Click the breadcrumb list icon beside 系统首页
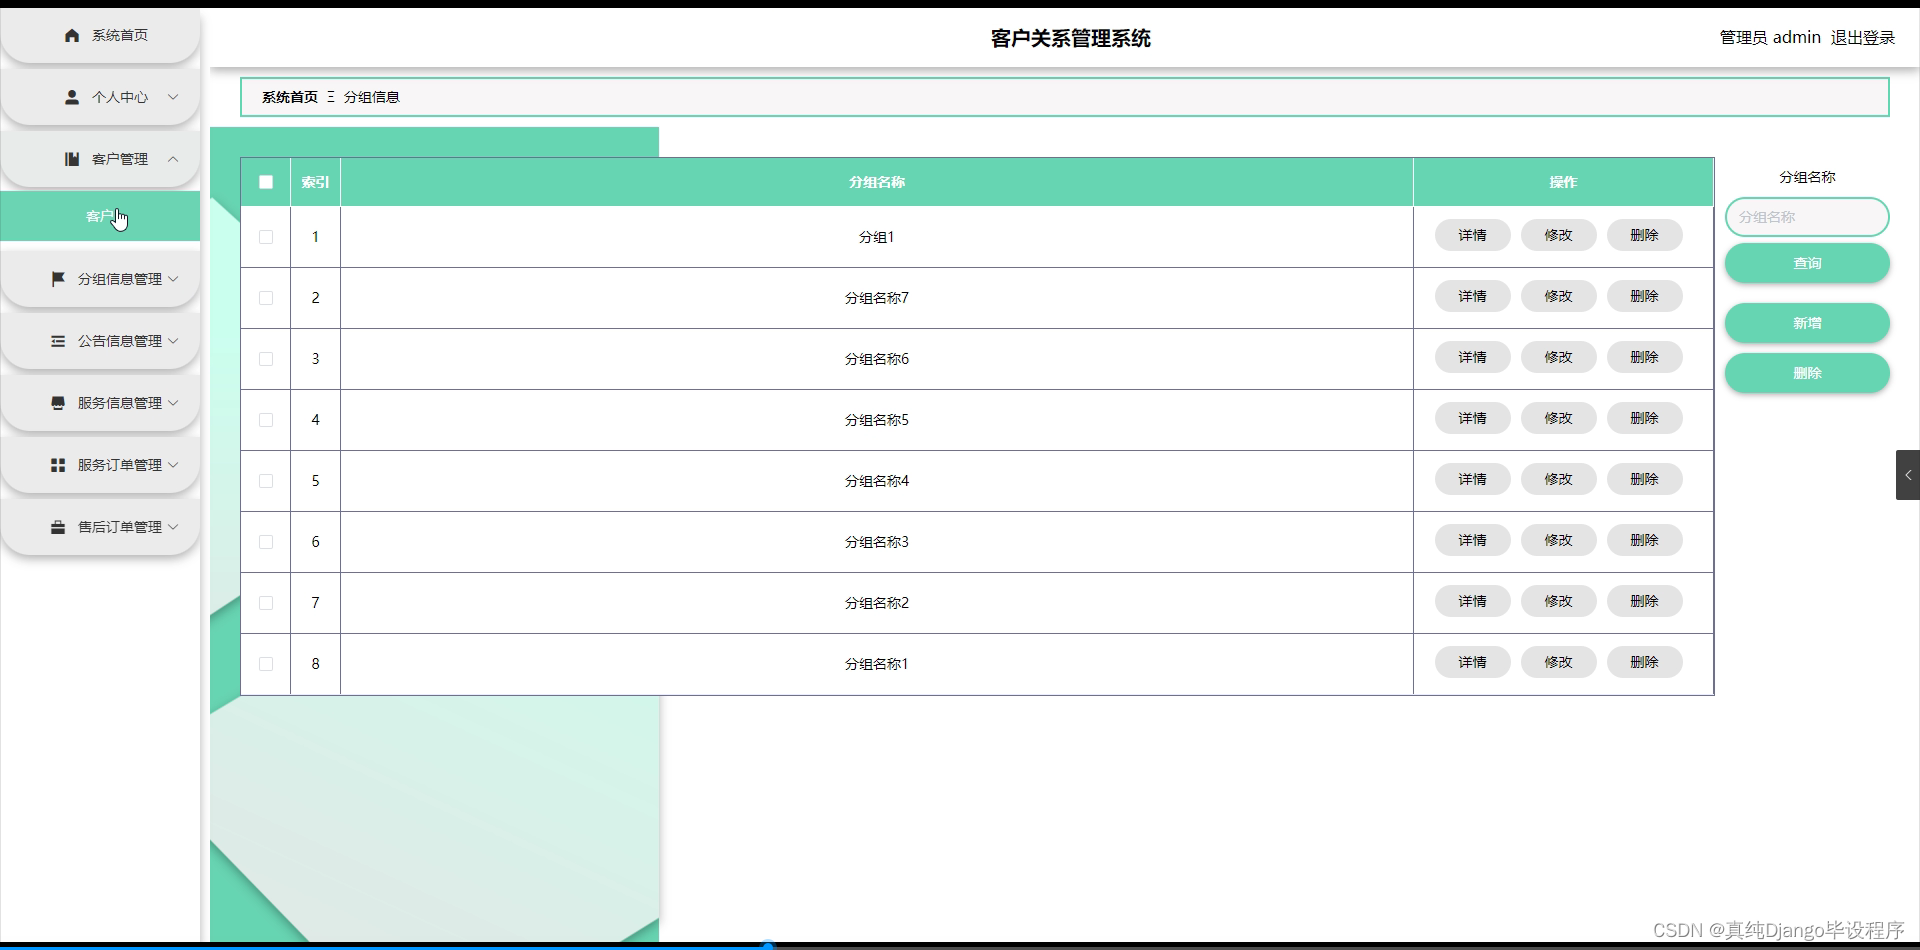Viewport: 1920px width, 950px height. (331, 97)
